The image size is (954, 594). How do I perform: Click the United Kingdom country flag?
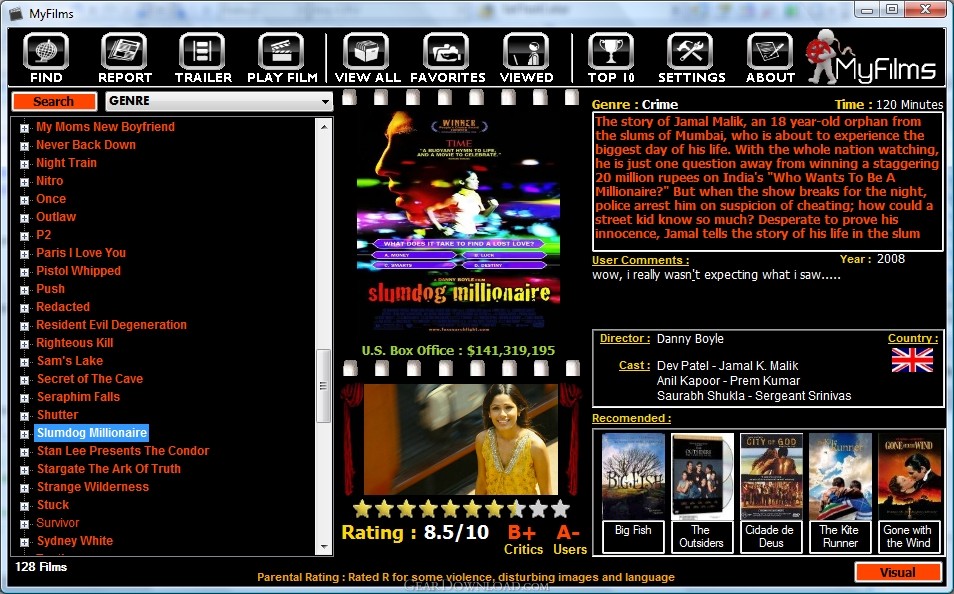coord(912,360)
